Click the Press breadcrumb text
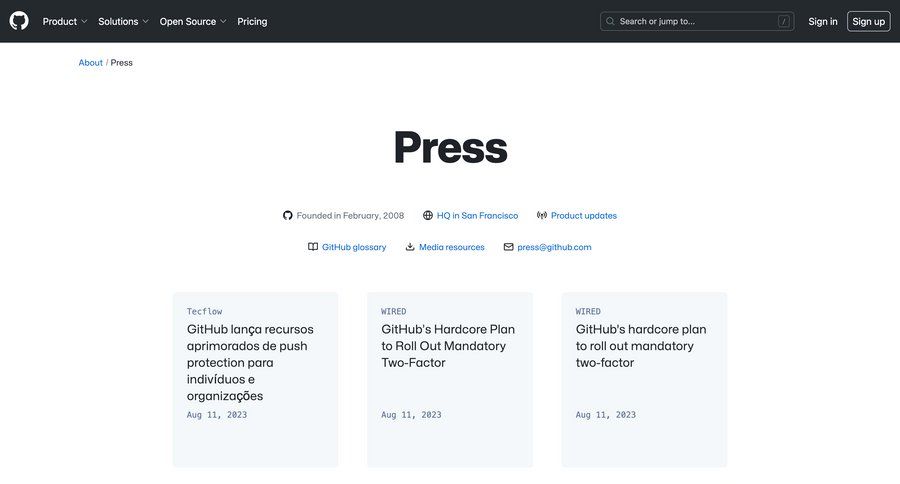 121,63
